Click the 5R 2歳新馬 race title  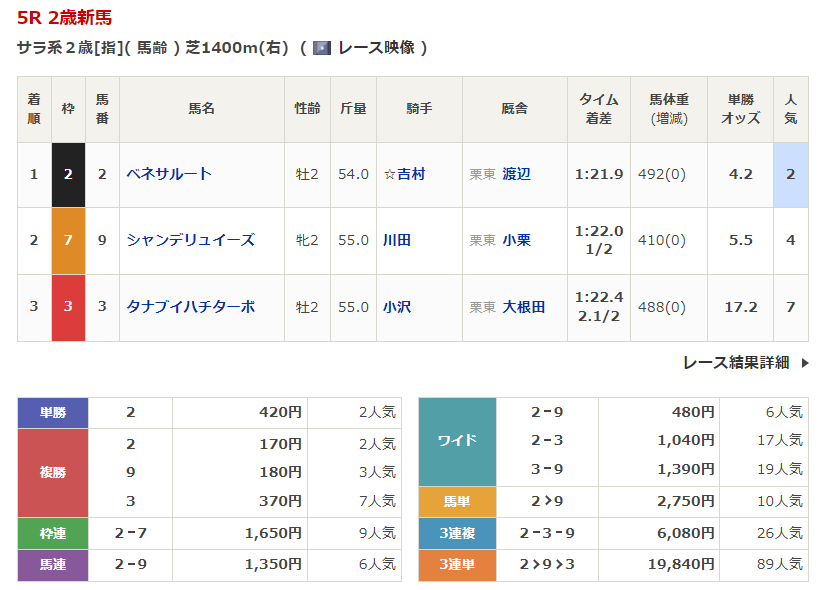coord(65,17)
